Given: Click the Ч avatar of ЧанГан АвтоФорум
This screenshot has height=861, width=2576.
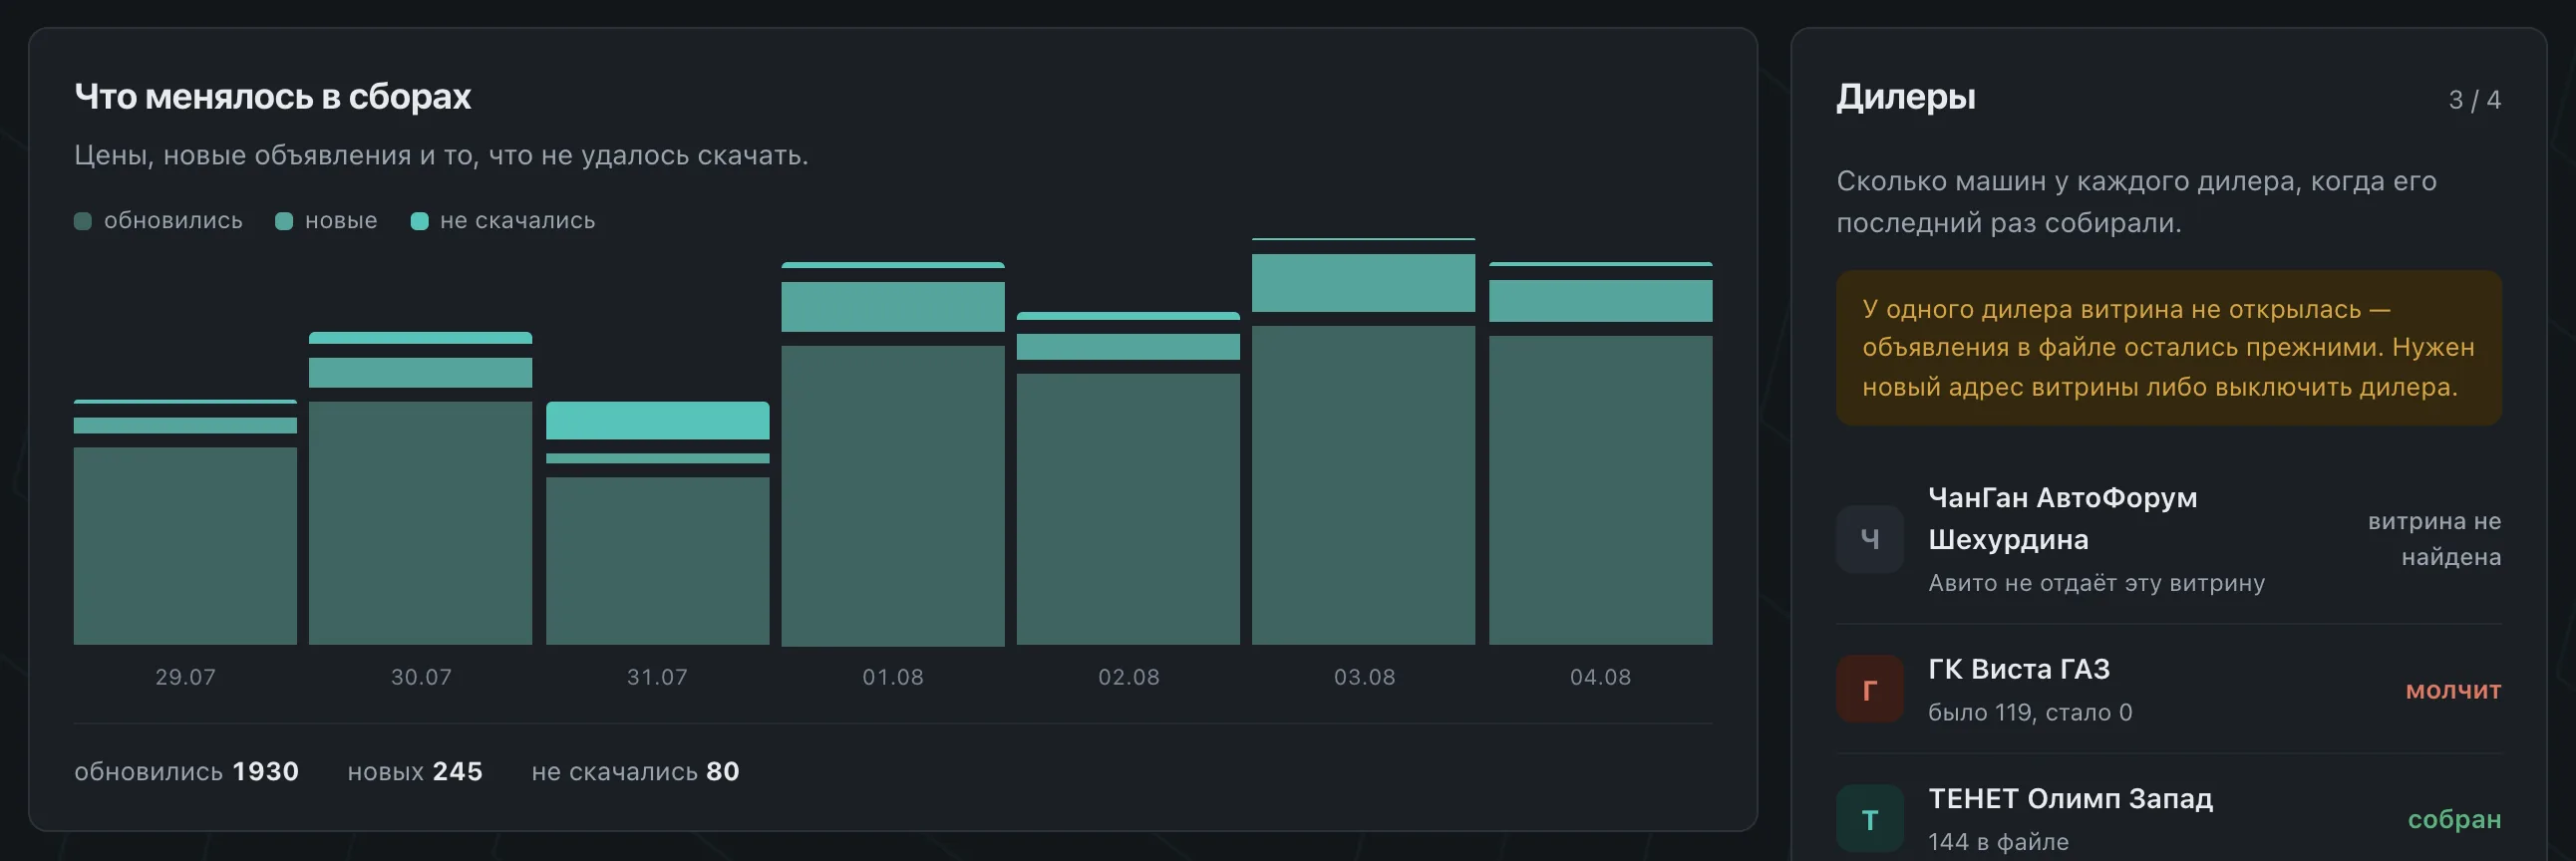Looking at the screenshot, I should 1869,539.
